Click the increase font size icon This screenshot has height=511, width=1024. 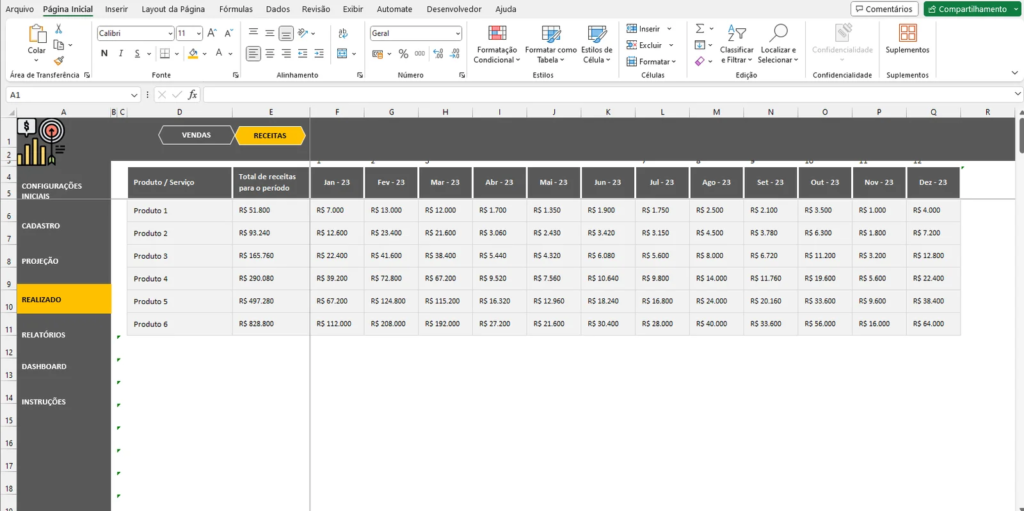tap(212, 33)
